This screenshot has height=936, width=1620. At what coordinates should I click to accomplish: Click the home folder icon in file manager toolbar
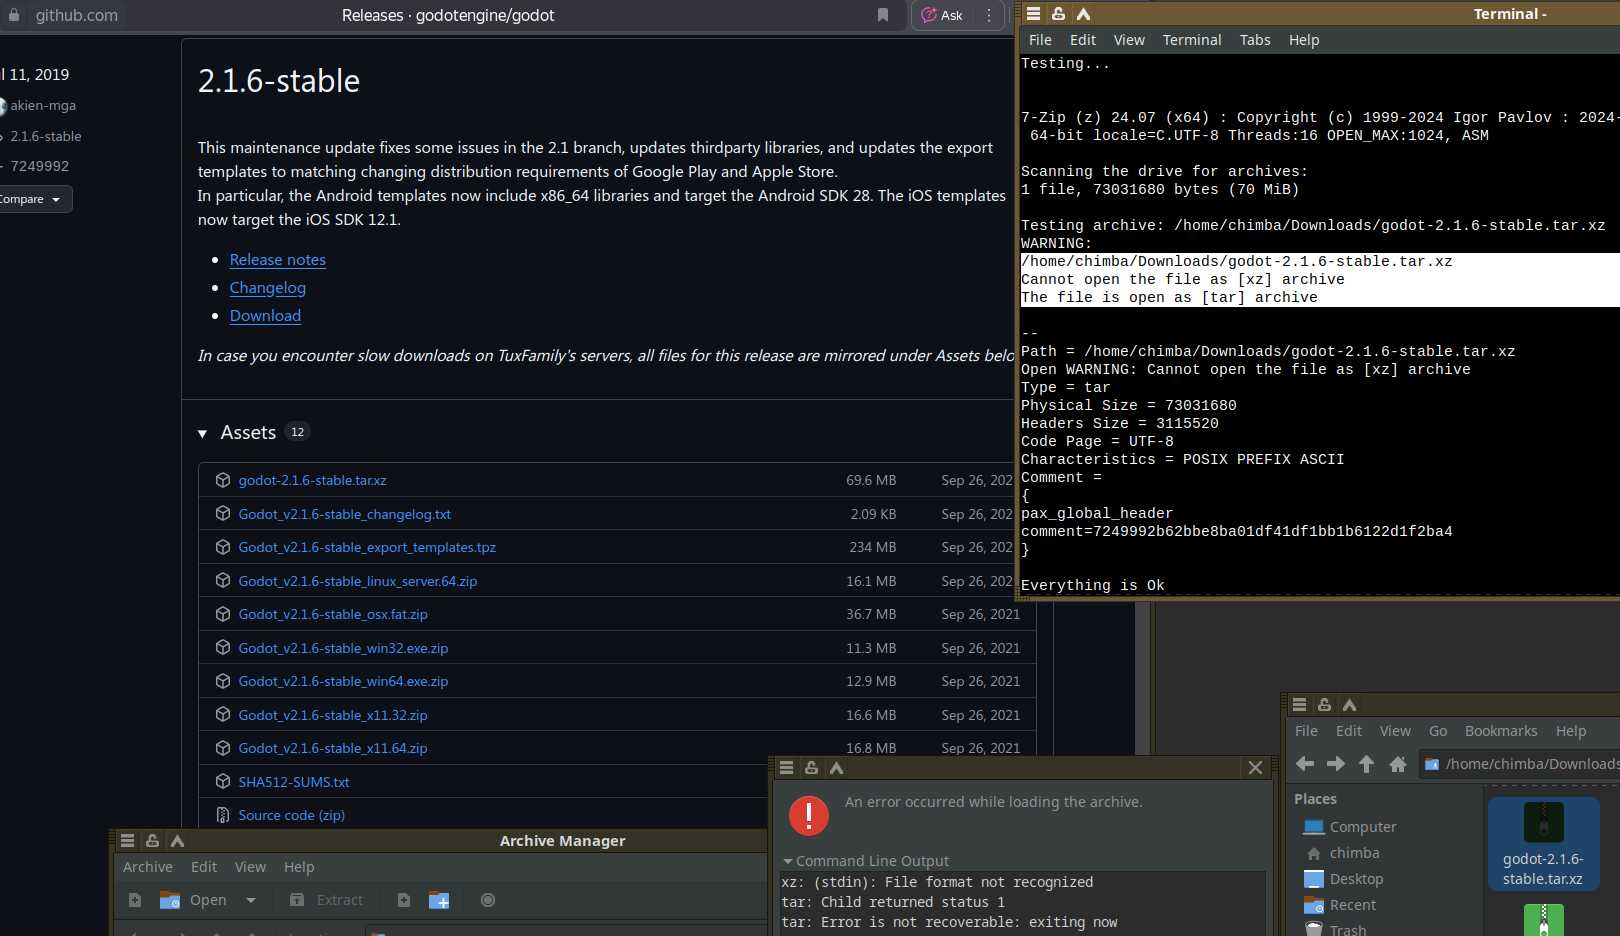click(x=1398, y=764)
